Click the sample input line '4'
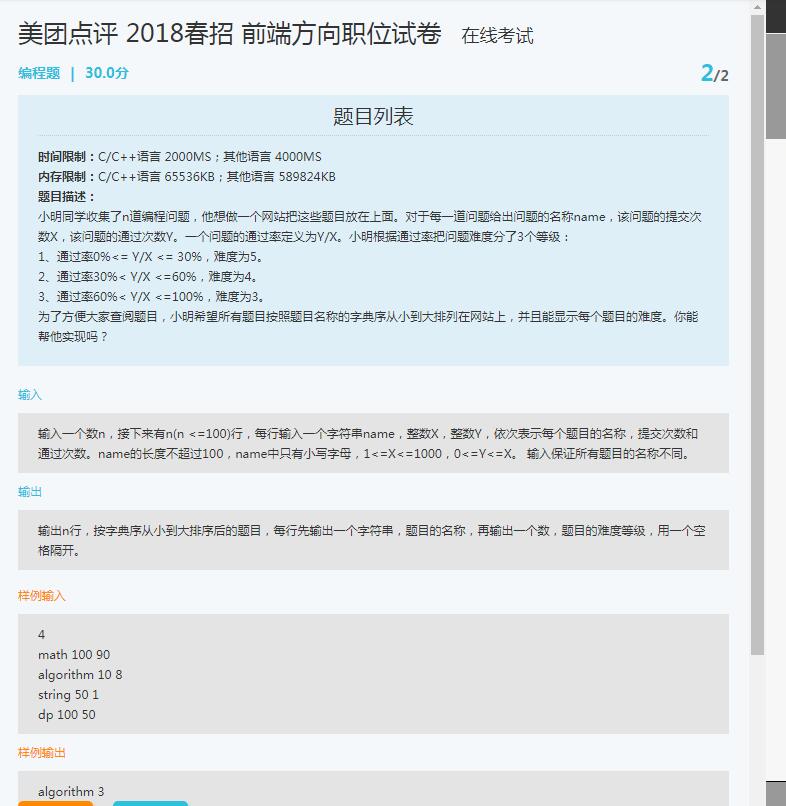The height and width of the screenshot is (806, 786). (42, 635)
